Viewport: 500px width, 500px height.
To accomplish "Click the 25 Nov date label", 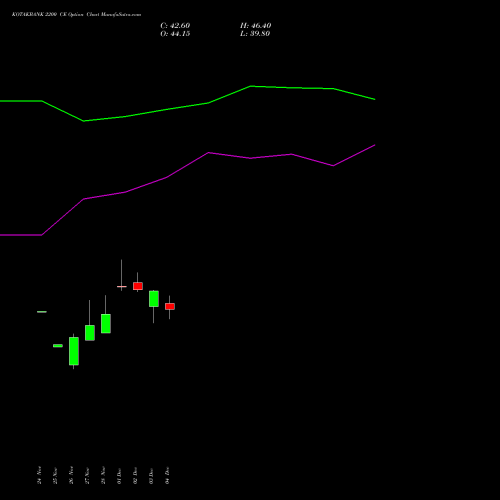I will coord(55,475).
